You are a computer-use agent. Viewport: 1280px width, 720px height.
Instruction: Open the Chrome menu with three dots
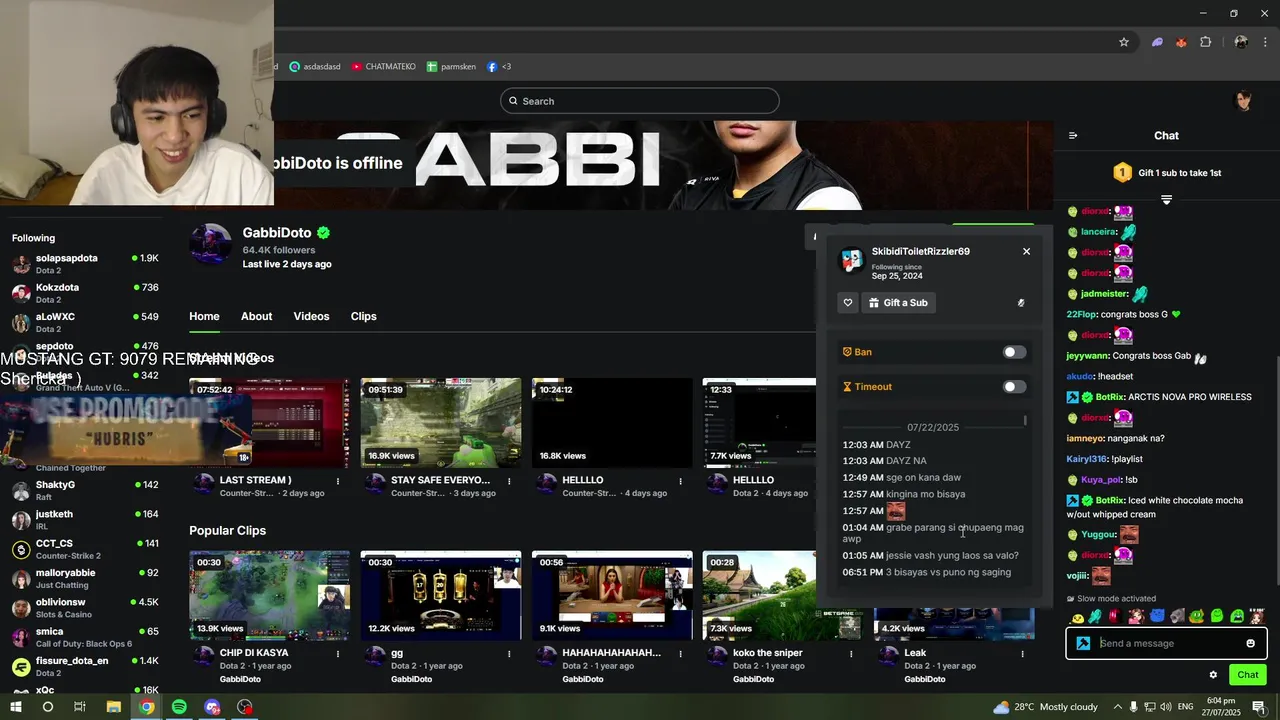pos(1267,42)
